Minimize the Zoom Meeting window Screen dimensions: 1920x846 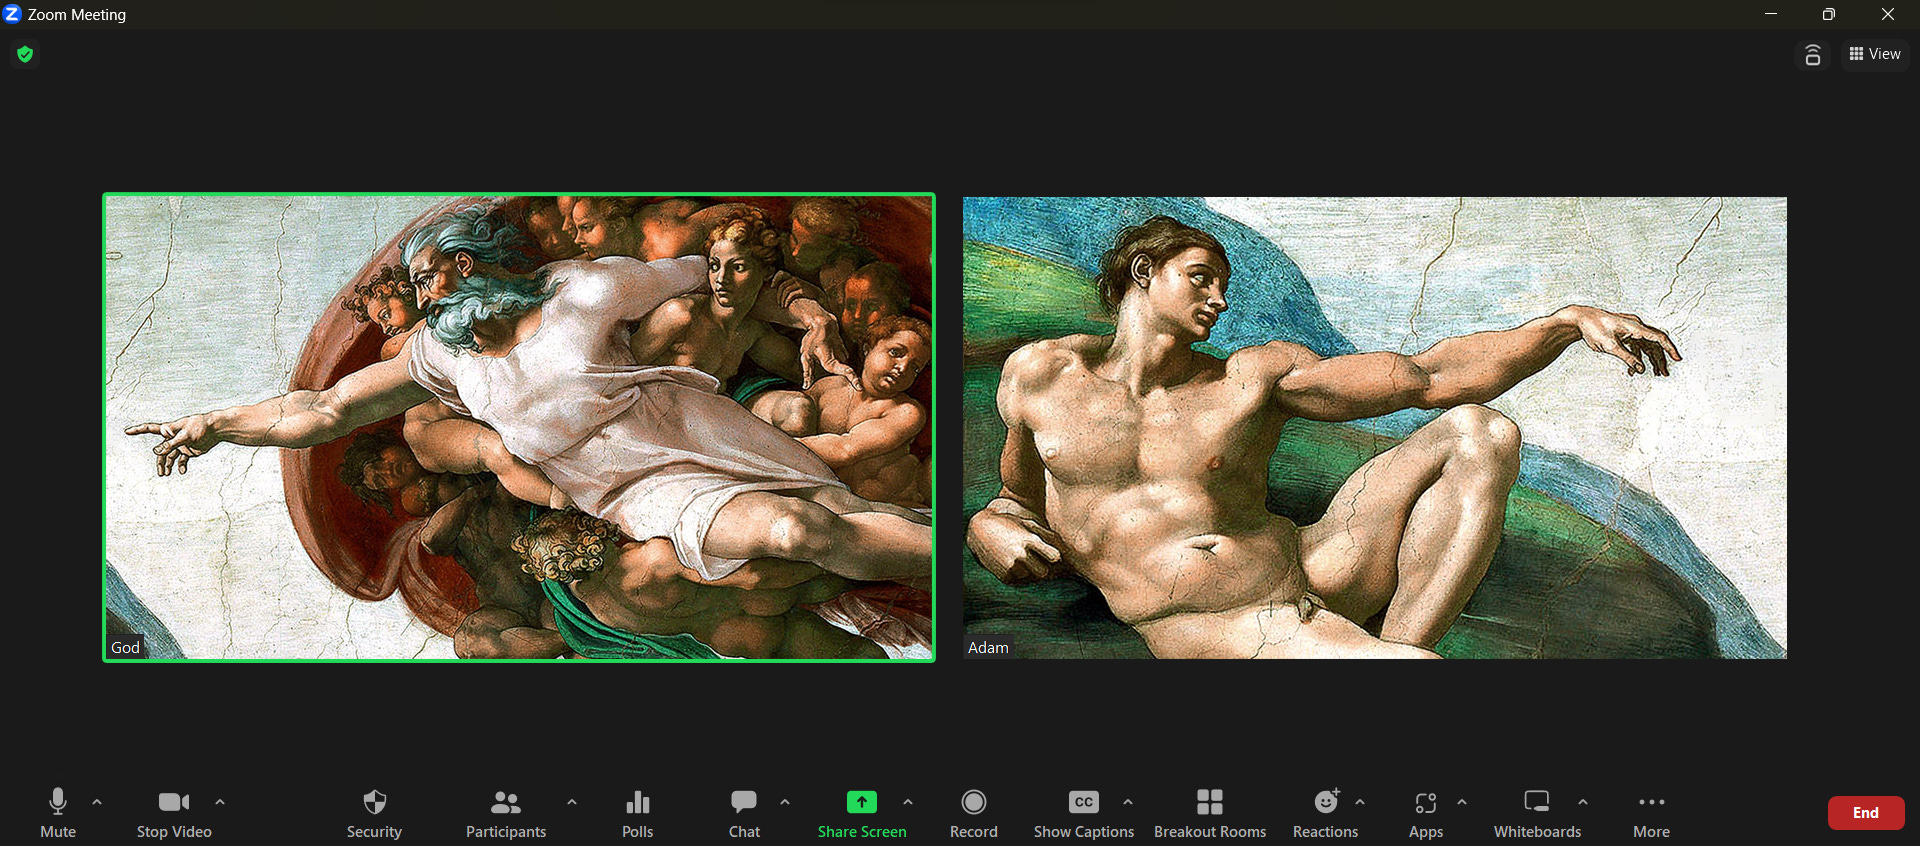tap(1771, 14)
